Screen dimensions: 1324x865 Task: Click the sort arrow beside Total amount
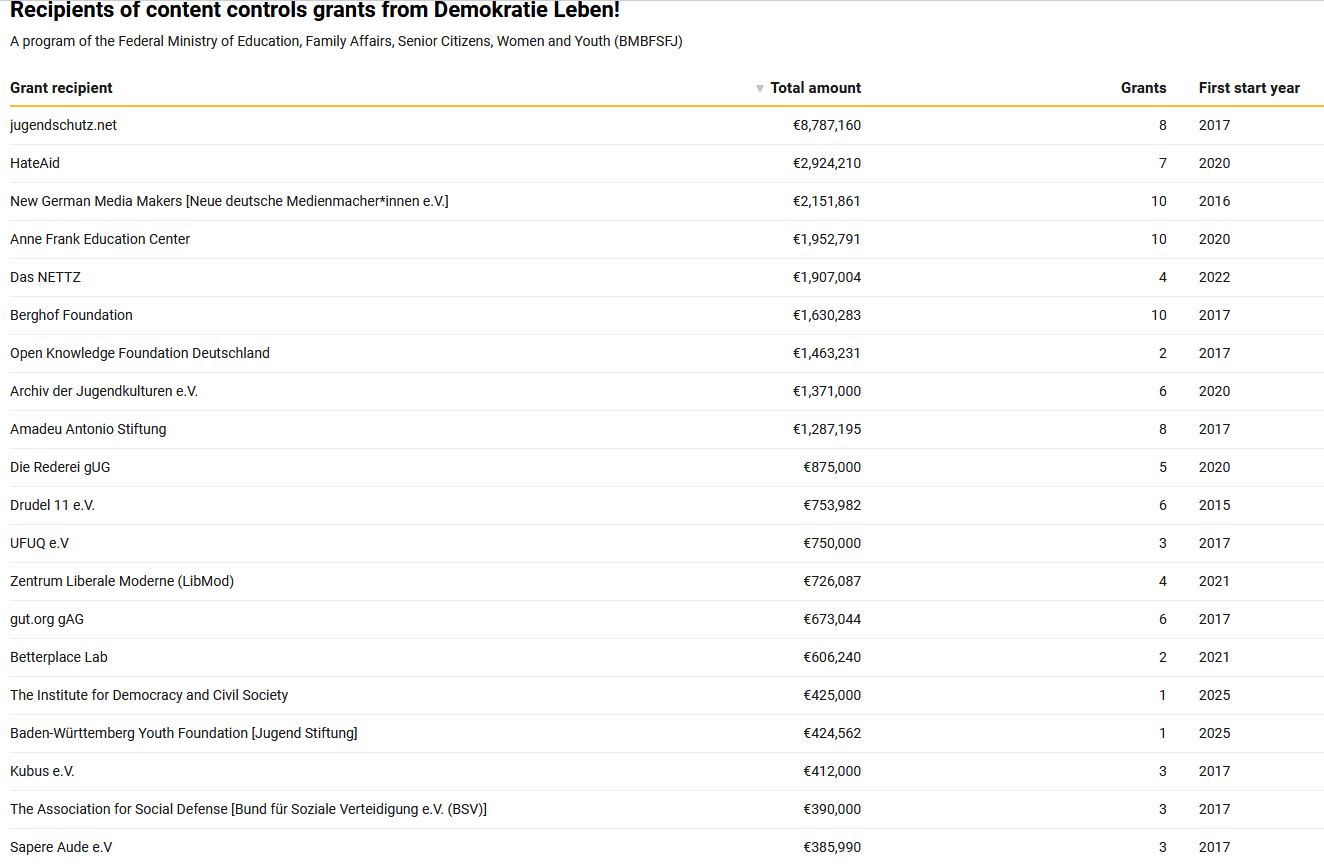click(760, 89)
